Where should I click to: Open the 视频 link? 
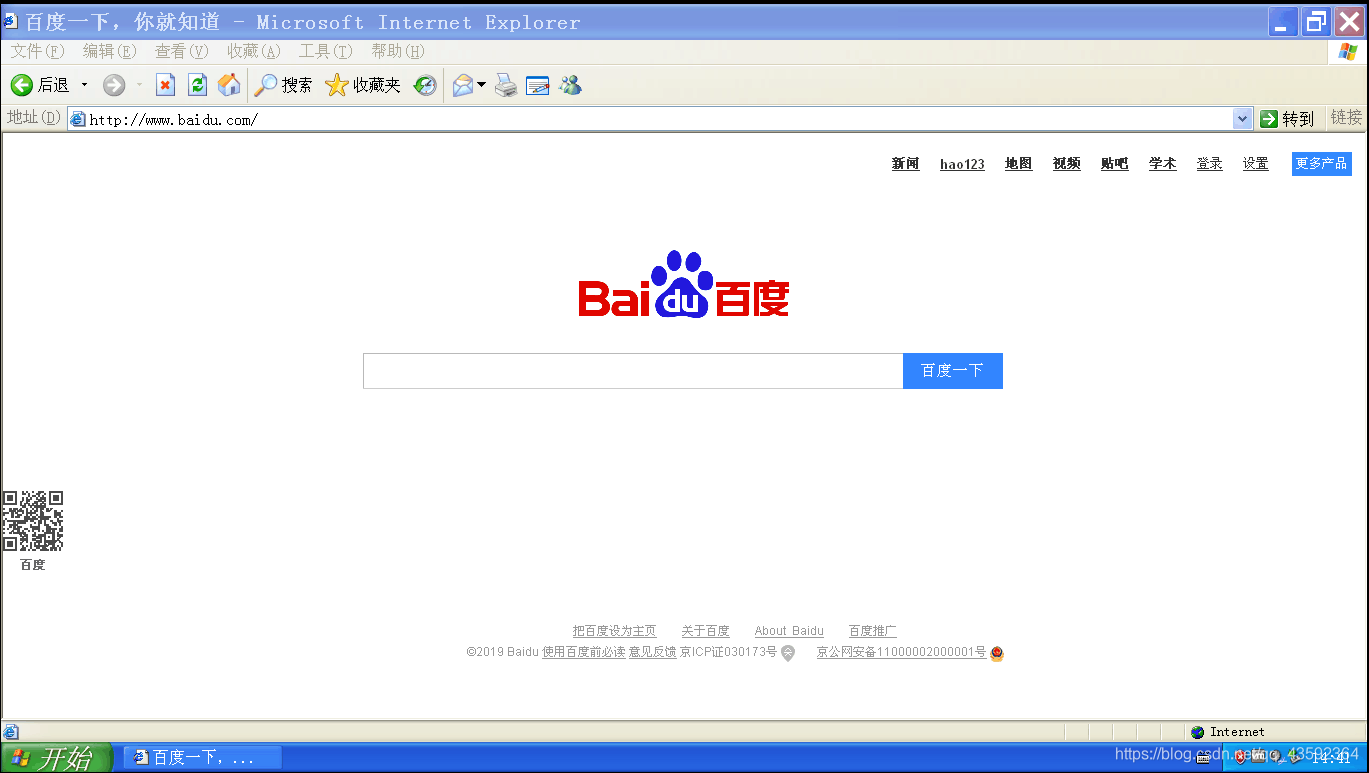(x=1066, y=164)
